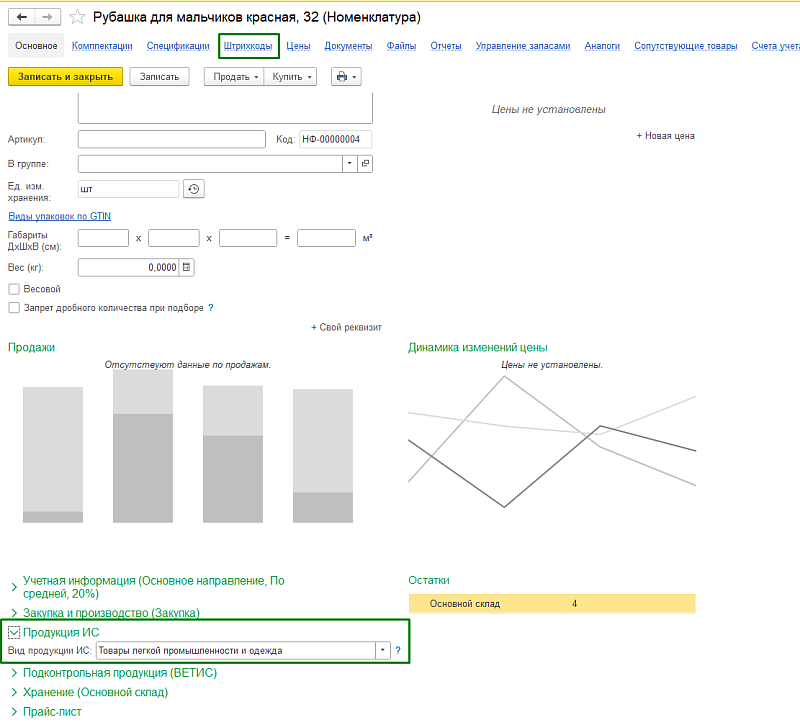Open the 'Файлы' tab

tap(401, 46)
